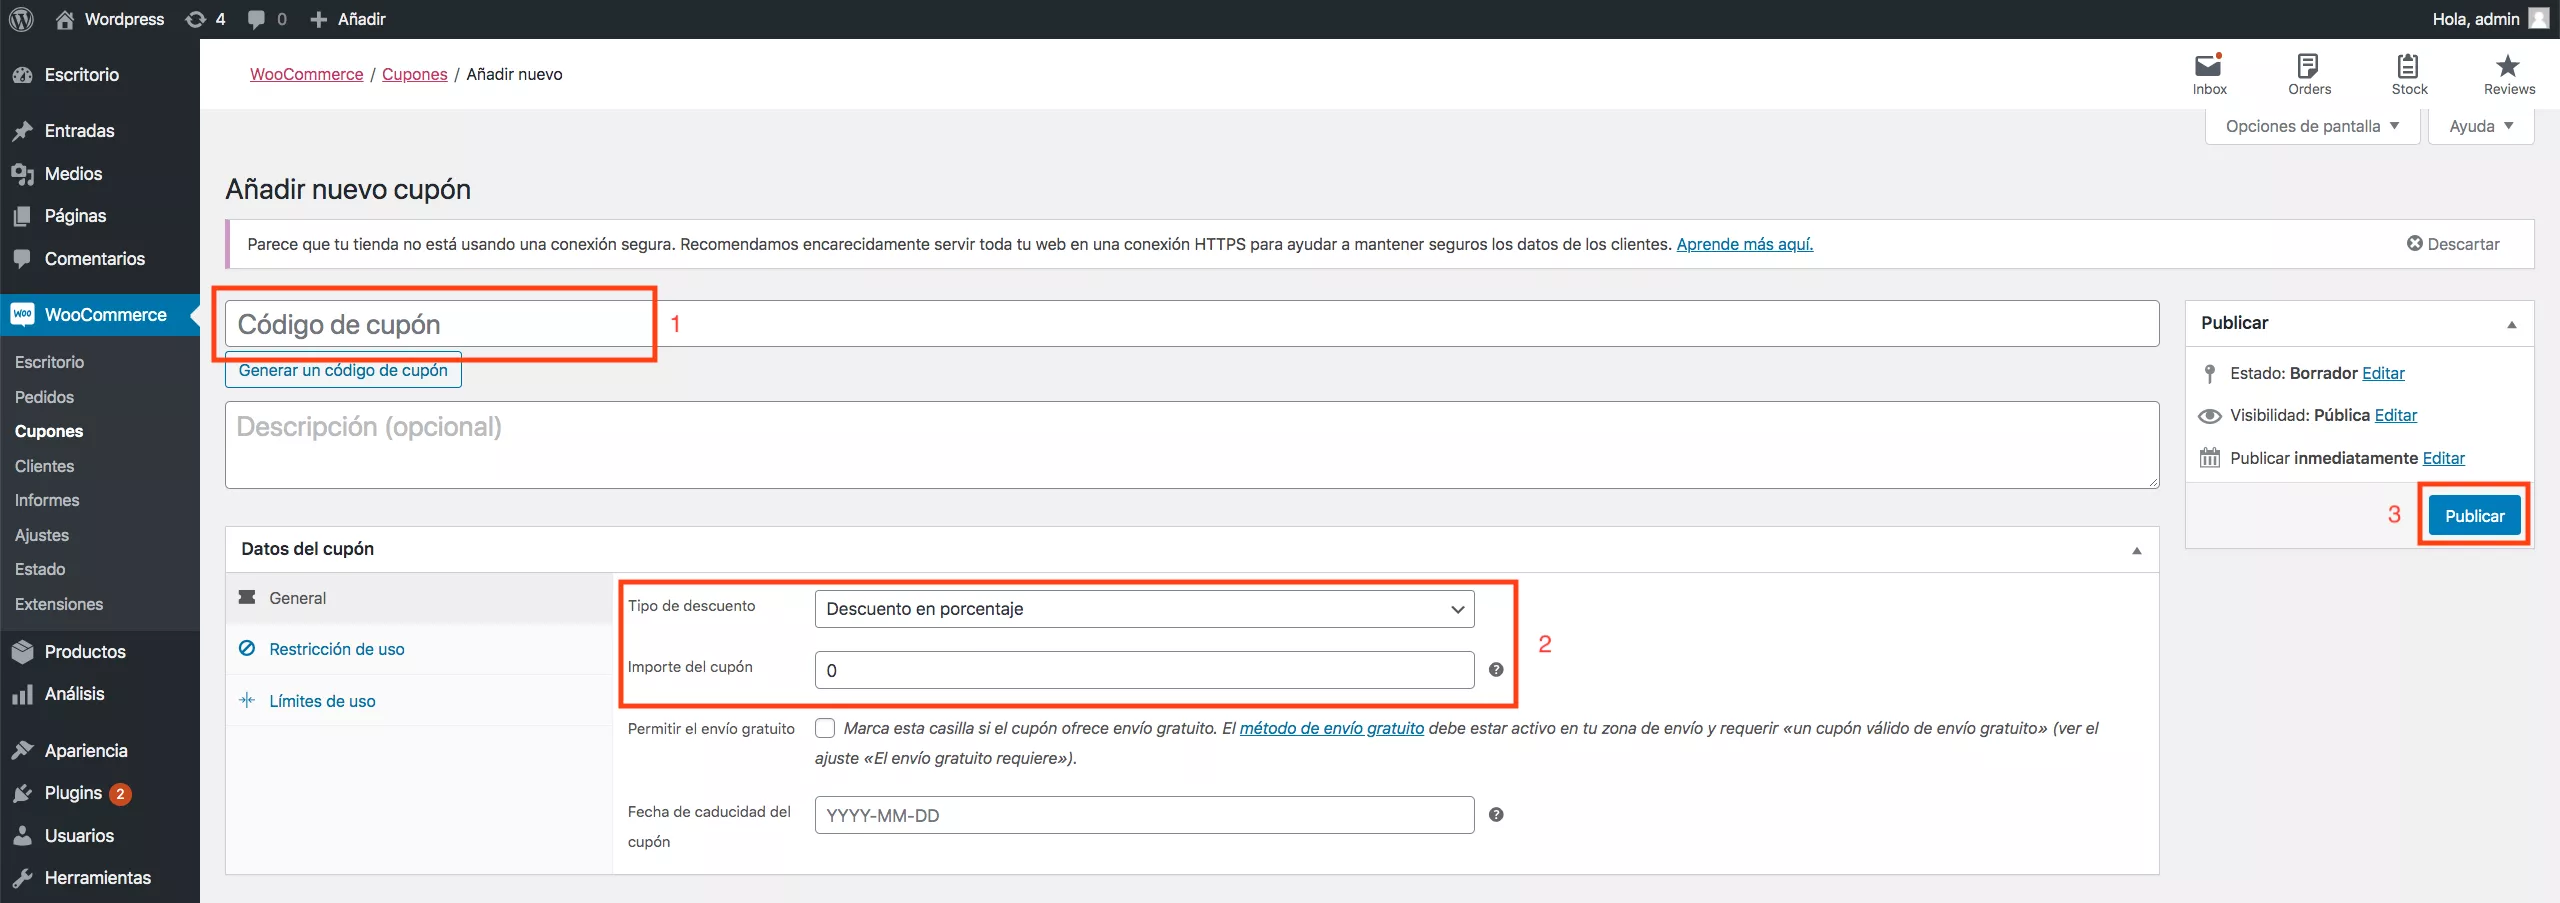Focus the expiry date YYYY-MM-DD field
The width and height of the screenshot is (2560, 903).
[1144, 815]
